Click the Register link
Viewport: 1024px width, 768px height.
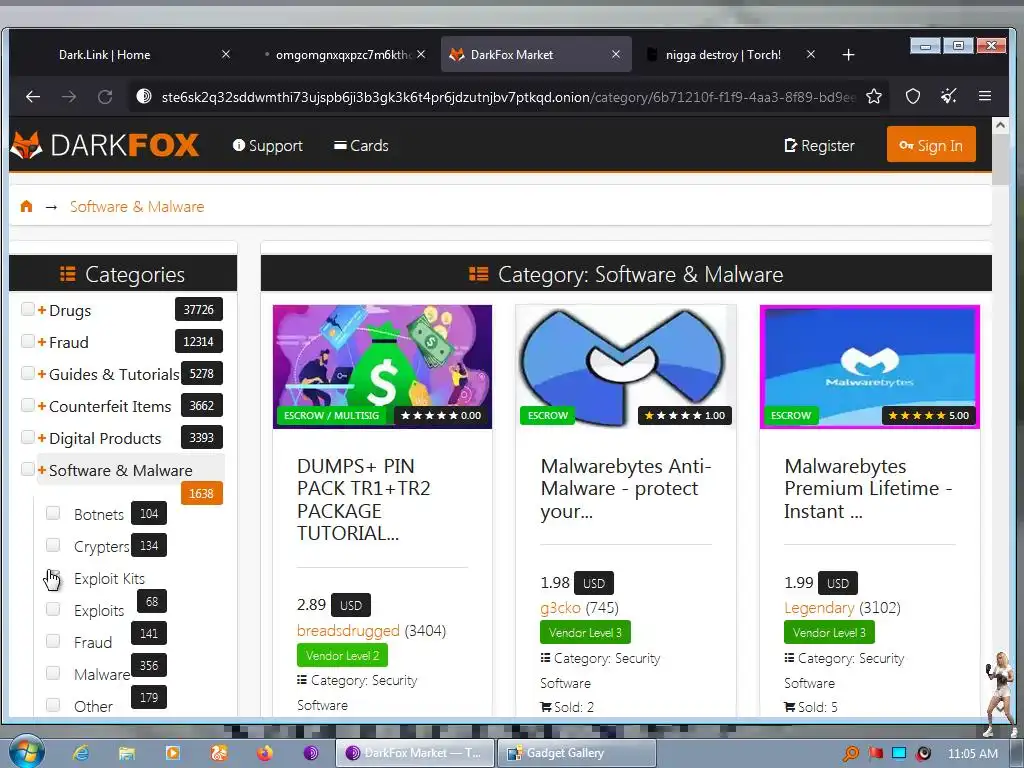tap(819, 146)
